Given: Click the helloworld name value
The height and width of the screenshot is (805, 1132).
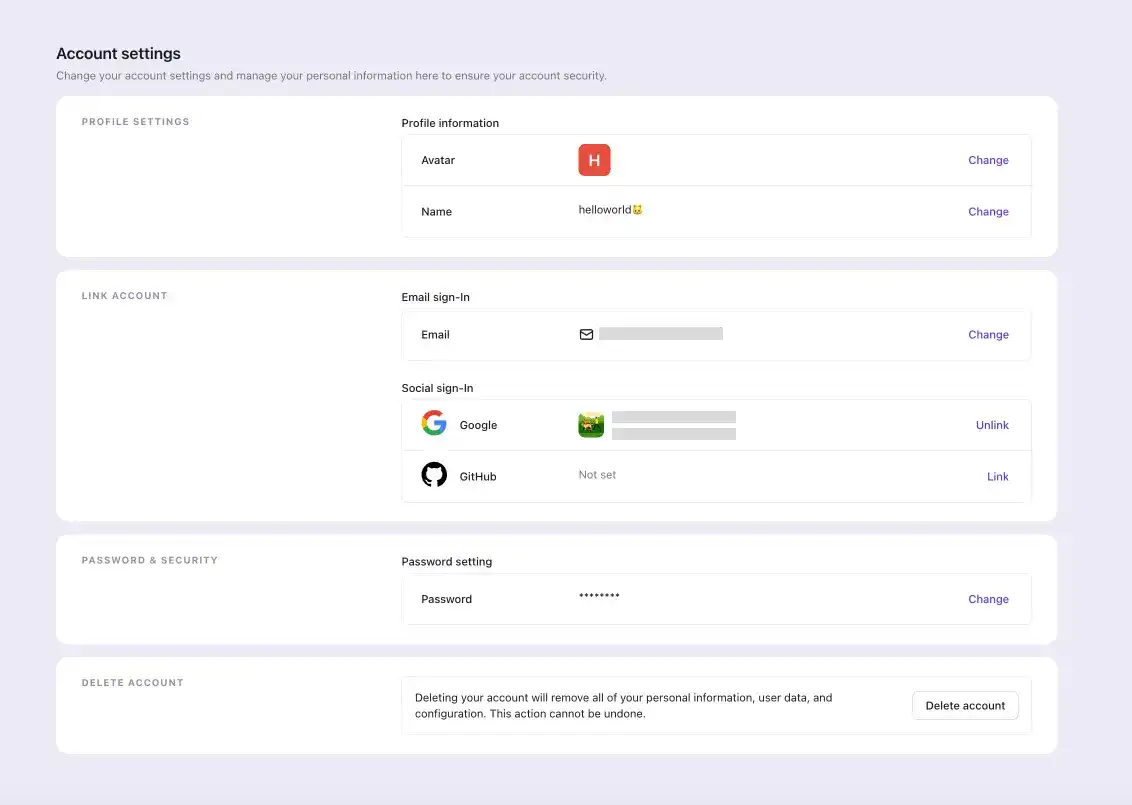Looking at the screenshot, I should pos(604,210).
